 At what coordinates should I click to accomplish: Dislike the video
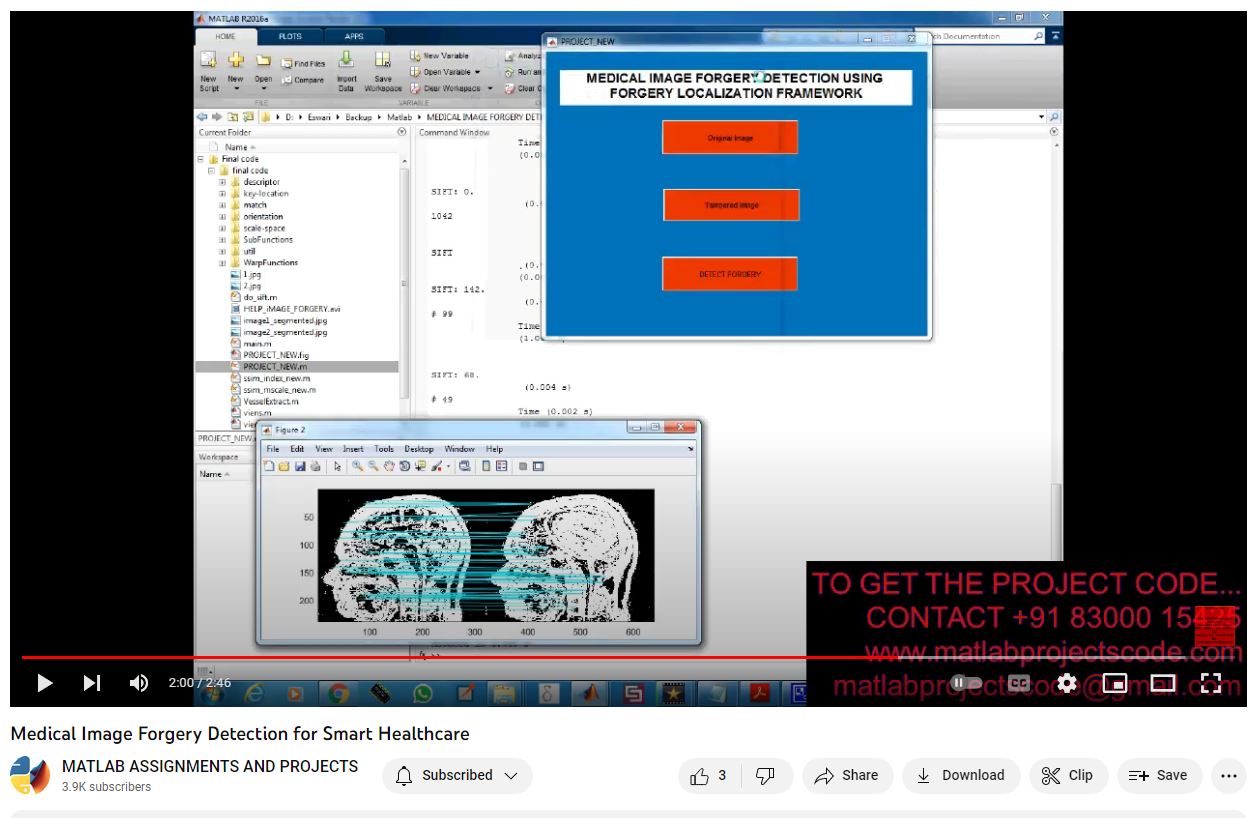(765, 775)
